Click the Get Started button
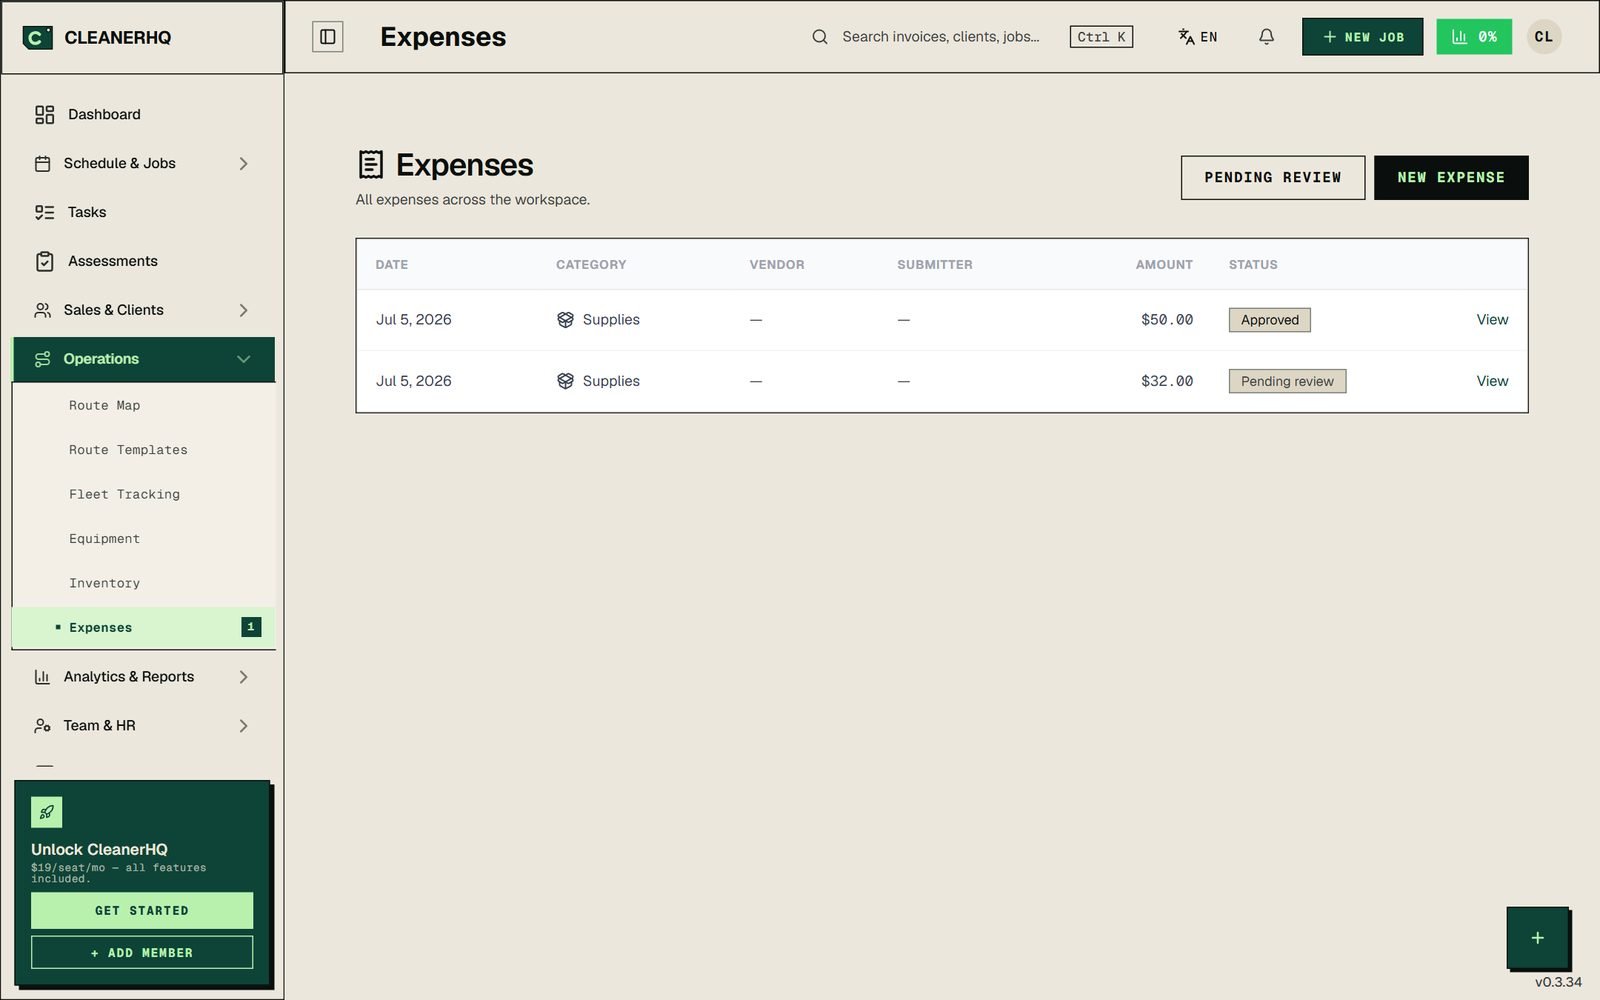 click(142, 911)
